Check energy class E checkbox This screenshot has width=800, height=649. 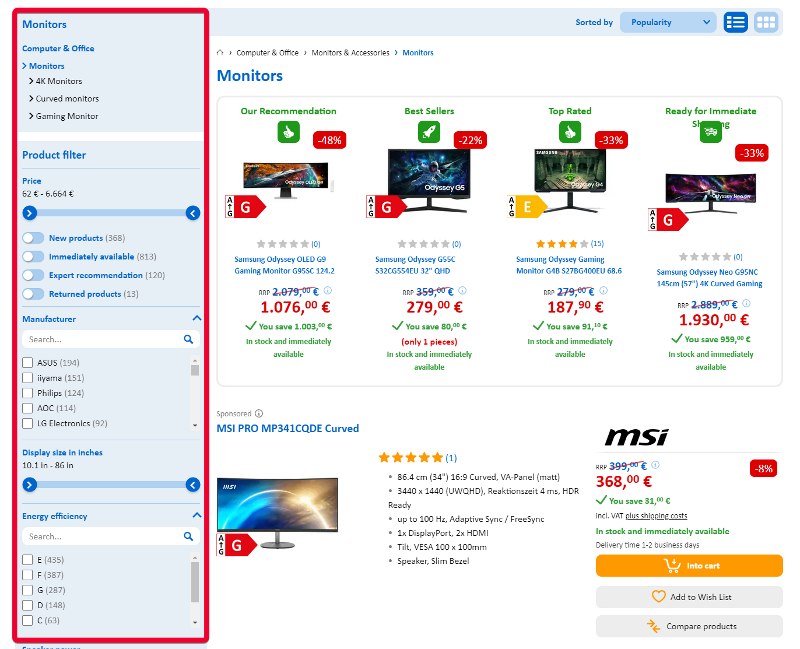coord(28,560)
